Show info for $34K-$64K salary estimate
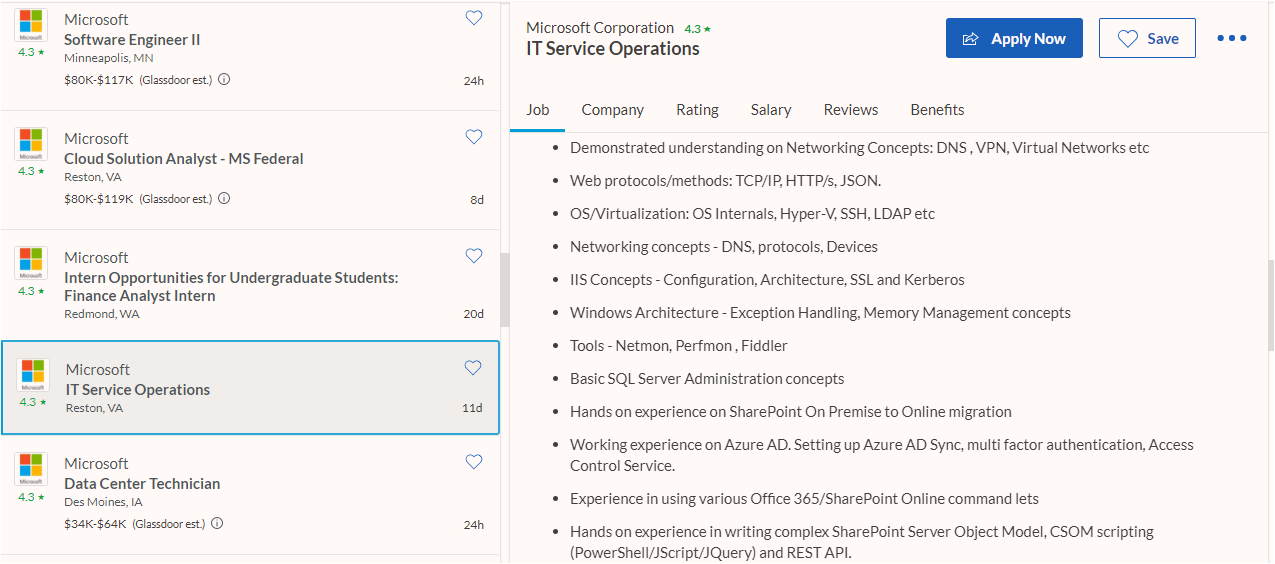Screen dimensions: 1275x564 217,524
